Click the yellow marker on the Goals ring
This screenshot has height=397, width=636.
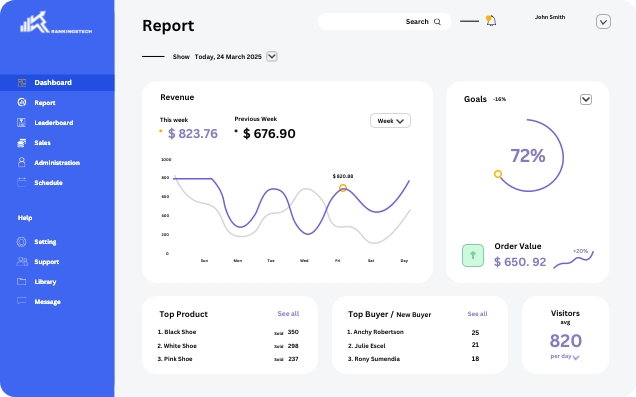(498, 174)
